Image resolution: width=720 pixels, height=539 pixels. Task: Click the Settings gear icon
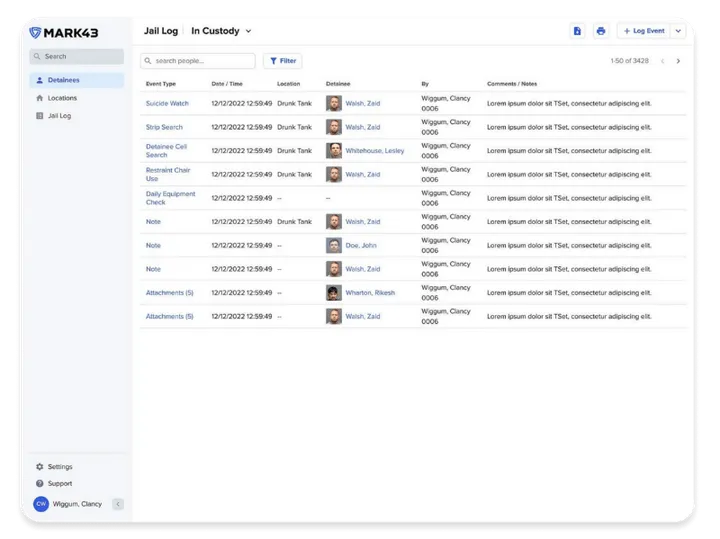39,466
